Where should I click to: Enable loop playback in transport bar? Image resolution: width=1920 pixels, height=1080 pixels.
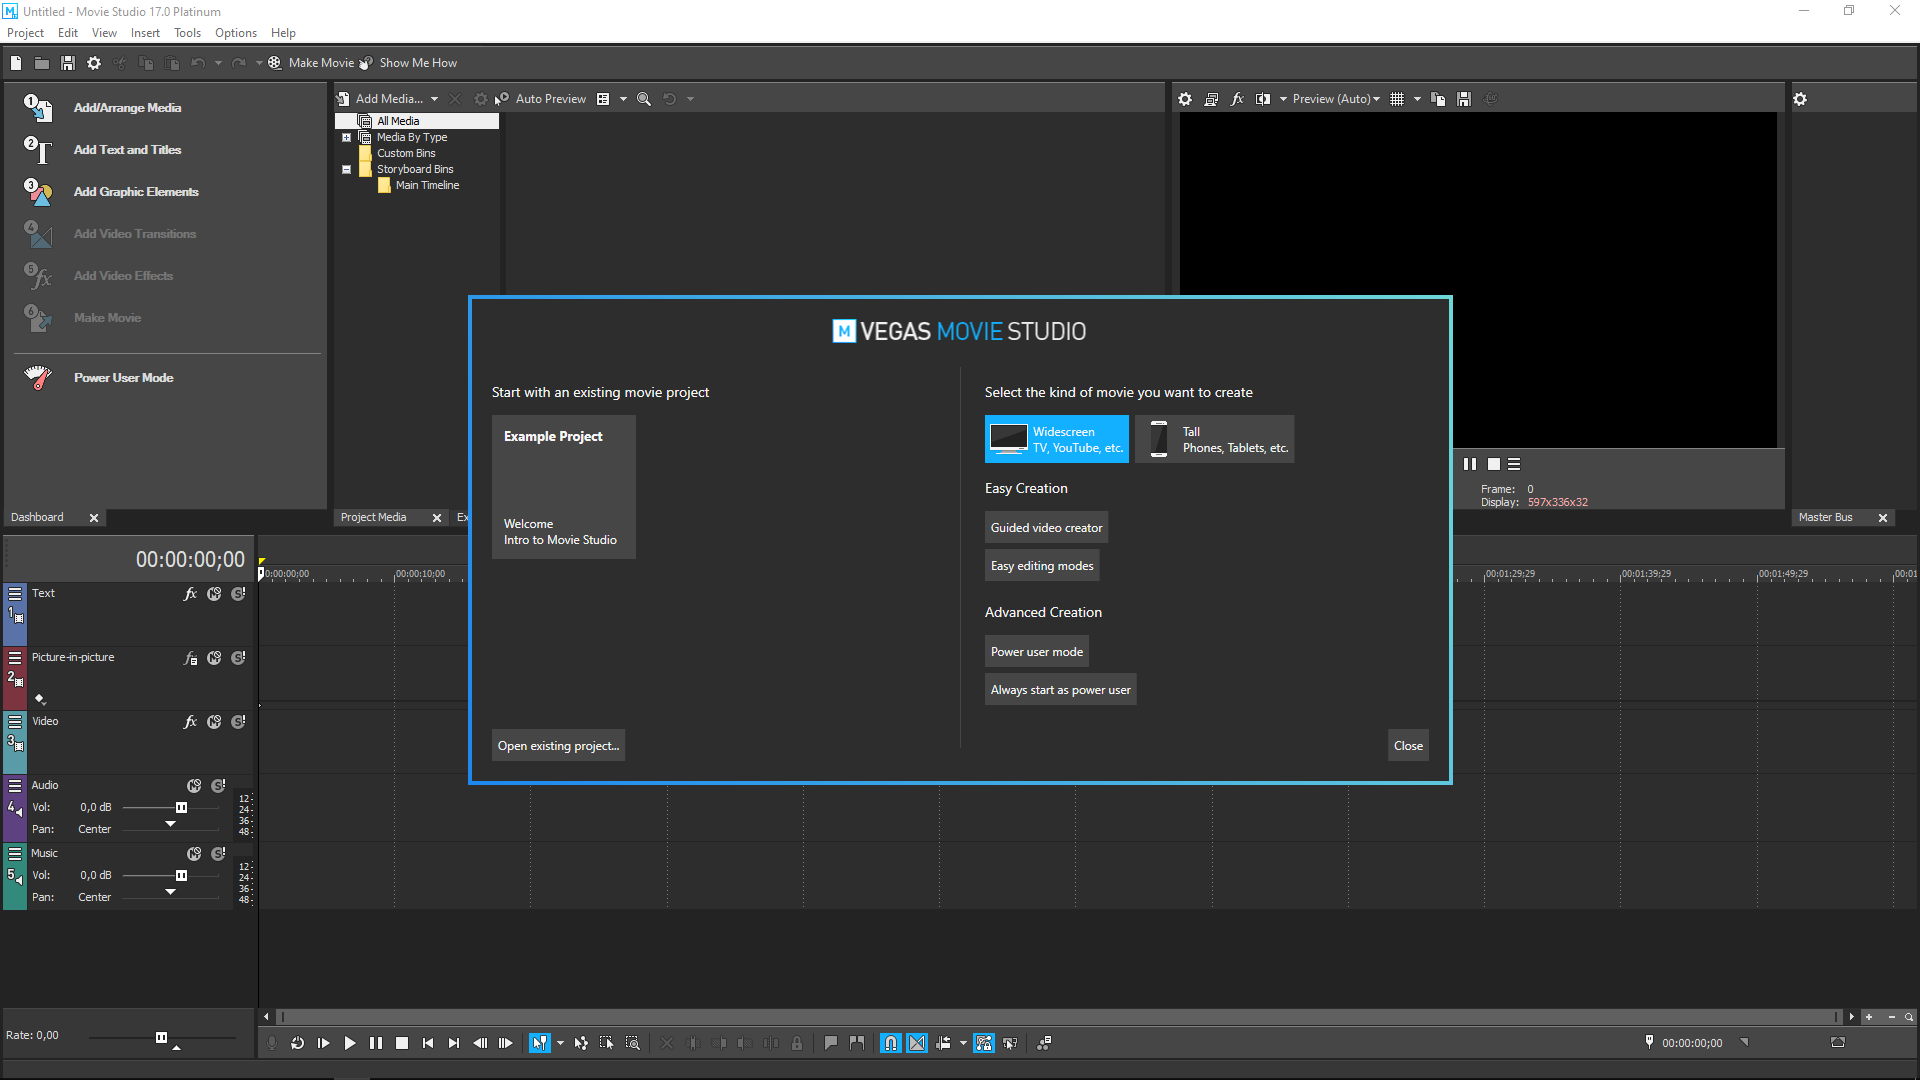tap(297, 1043)
